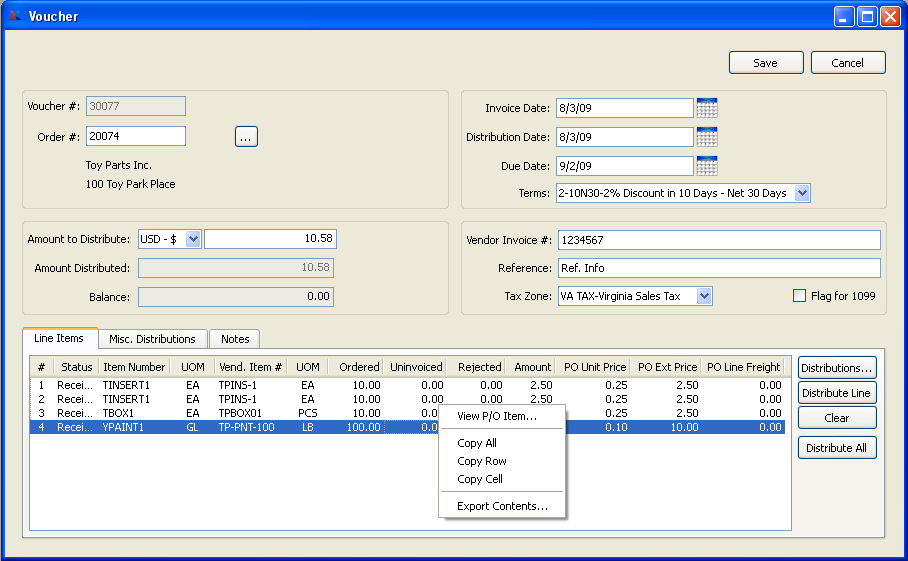Open the Distribution Date calendar picker
The image size is (908, 561).
pyautogui.click(x=707, y=137)
